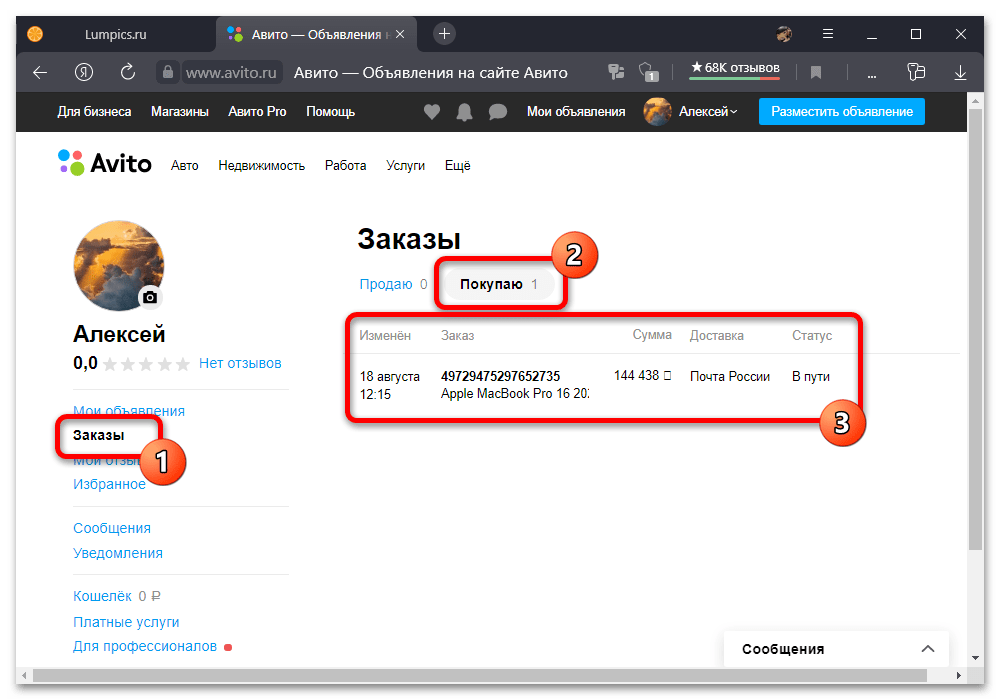Reload the page with refresh icon
This screenshot has height=700, width=1000.
coord(128,72)
